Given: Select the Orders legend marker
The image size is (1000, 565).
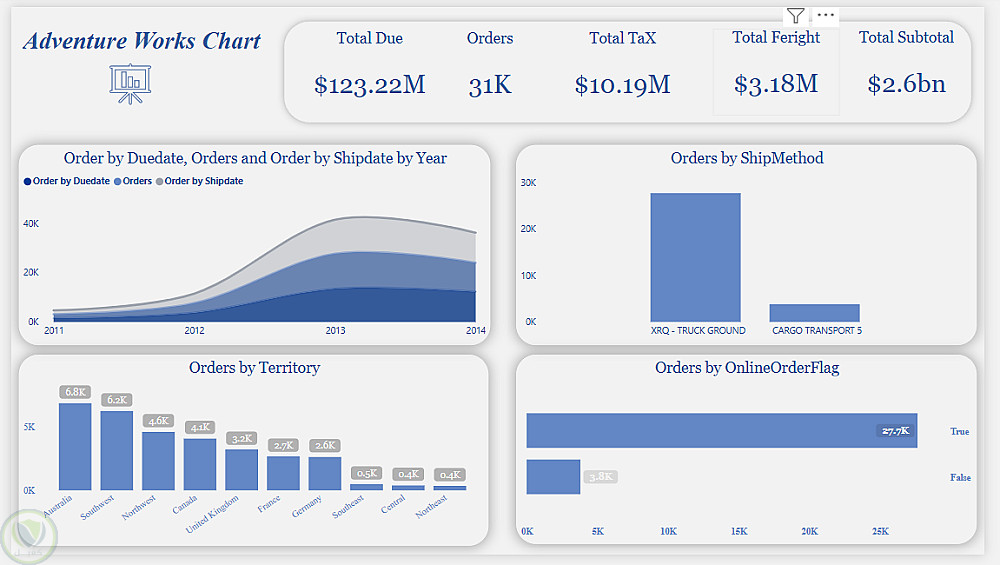Looking at the screenshot, I should pos(117,181).
